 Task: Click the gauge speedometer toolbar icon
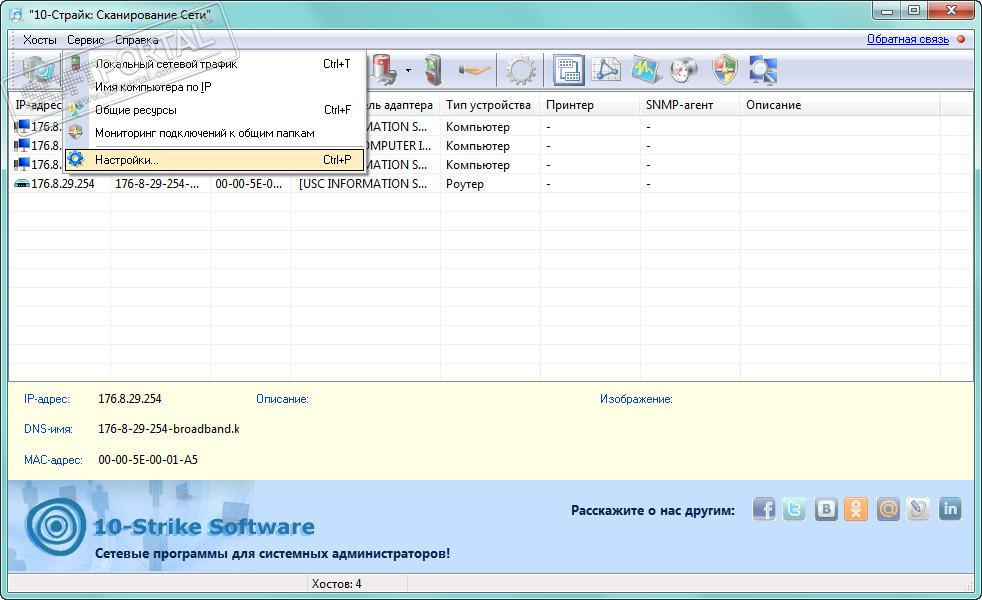click(684, 70)
